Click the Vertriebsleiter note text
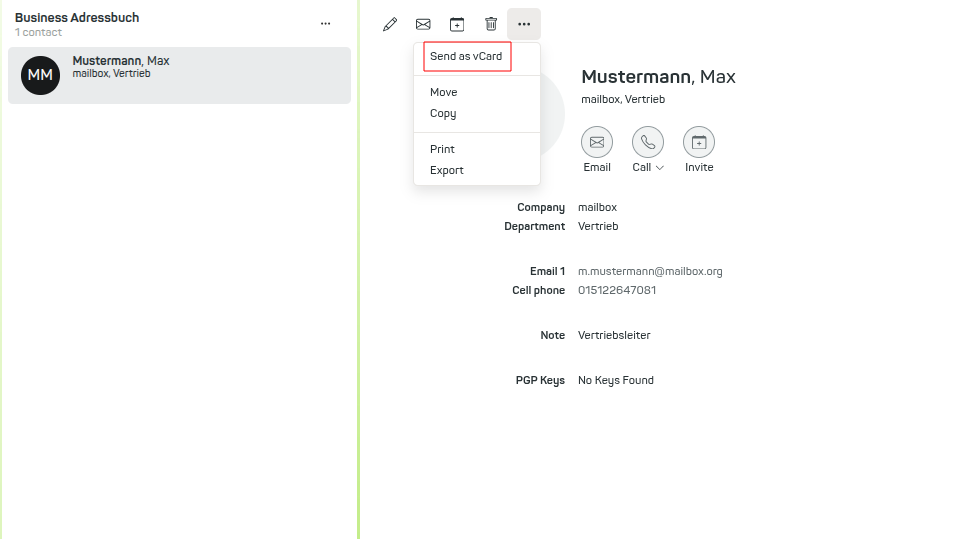 (x=614, y=335)
